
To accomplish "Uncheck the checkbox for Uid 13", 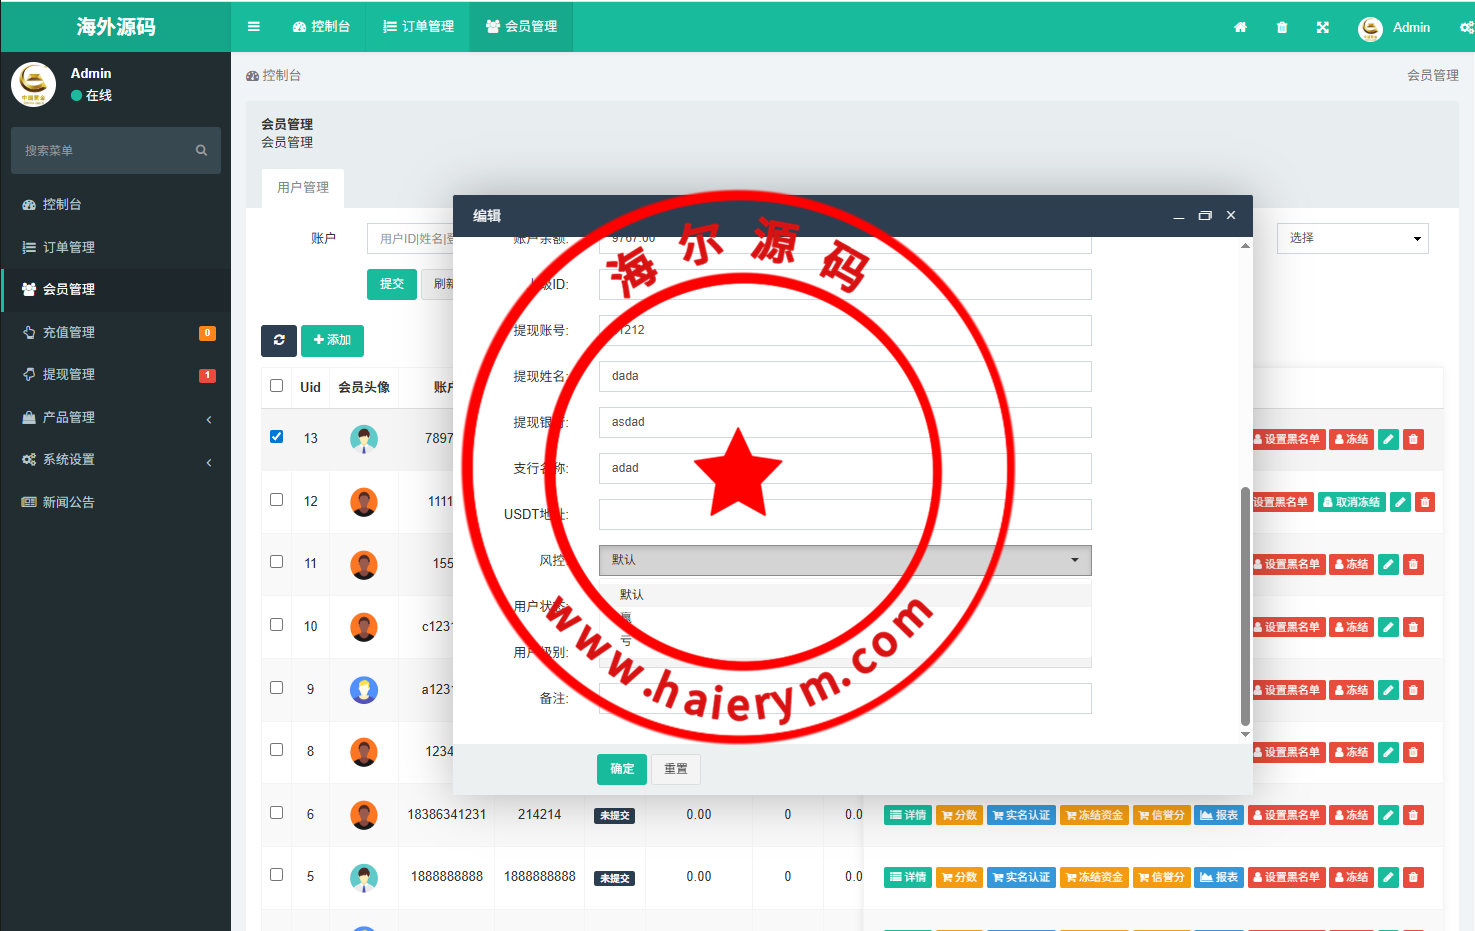I will (x=277, y=437).
